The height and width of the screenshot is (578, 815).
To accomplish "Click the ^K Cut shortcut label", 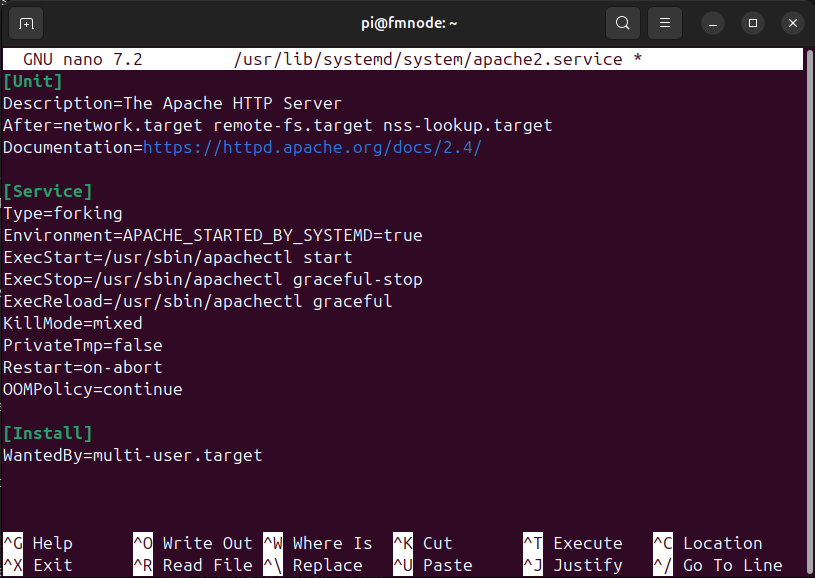I will coord(423,543).
